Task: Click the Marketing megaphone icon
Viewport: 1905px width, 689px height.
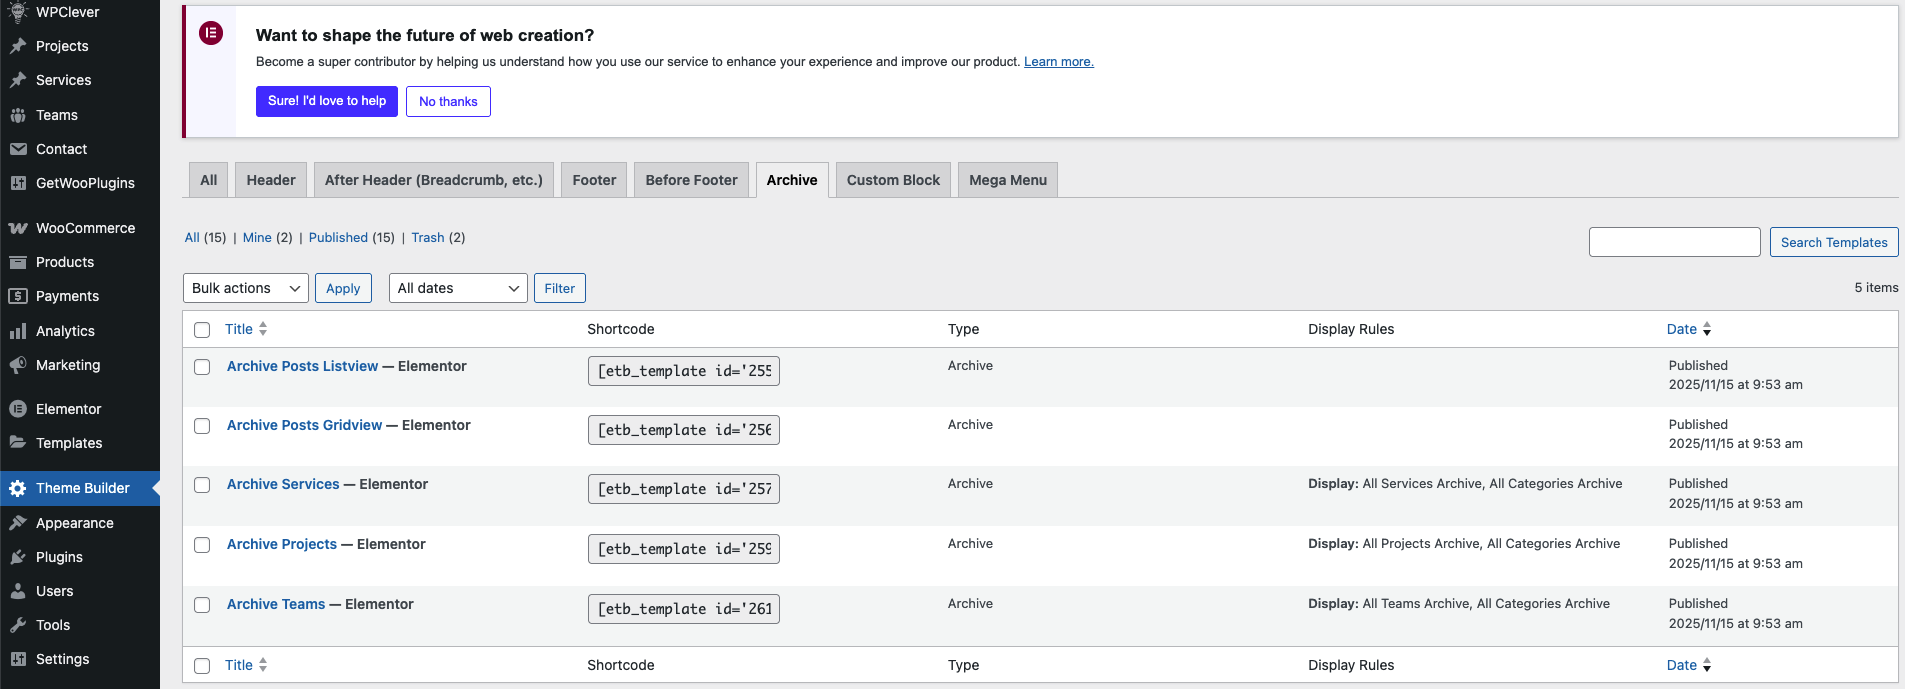Action: (18, 365)
